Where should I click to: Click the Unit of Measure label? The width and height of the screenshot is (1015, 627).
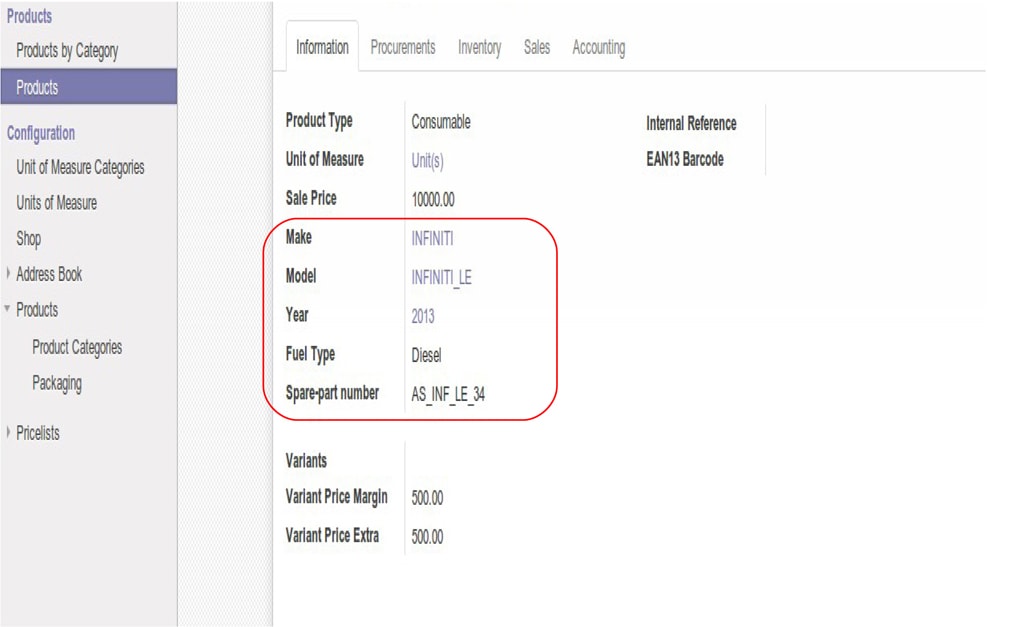(x=325, y=159)
